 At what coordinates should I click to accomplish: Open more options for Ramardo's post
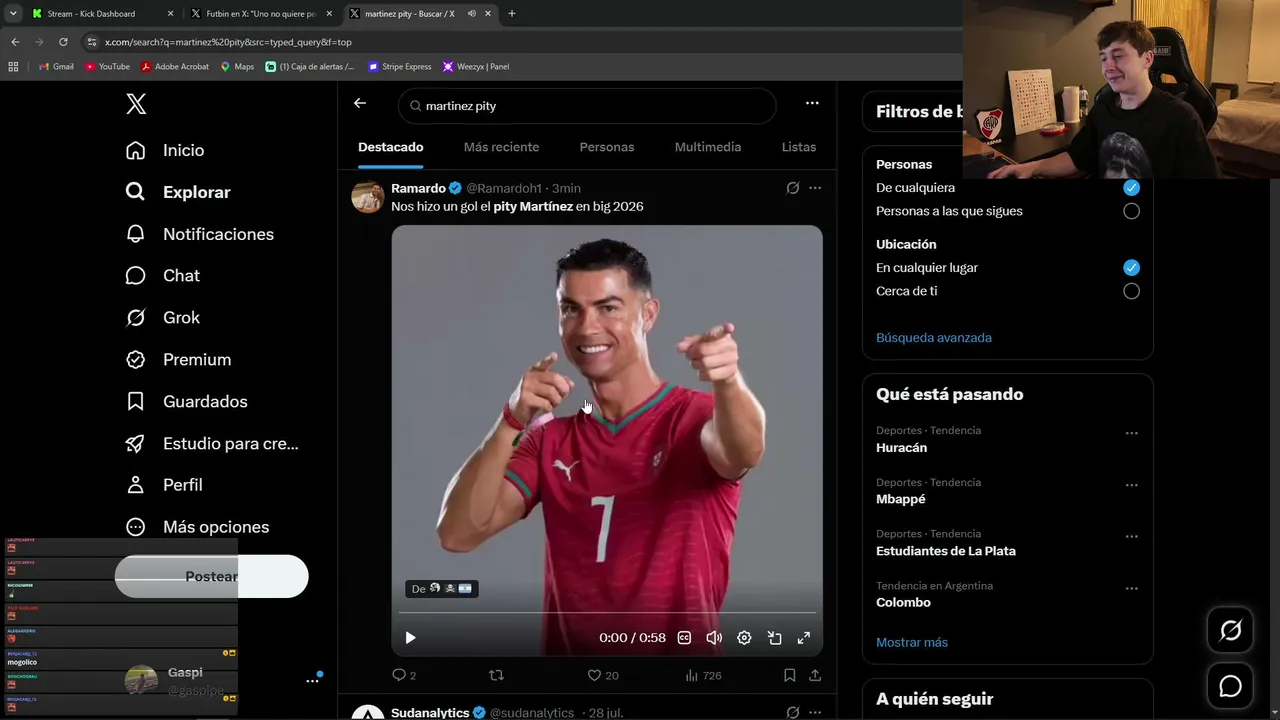point(815,188)
